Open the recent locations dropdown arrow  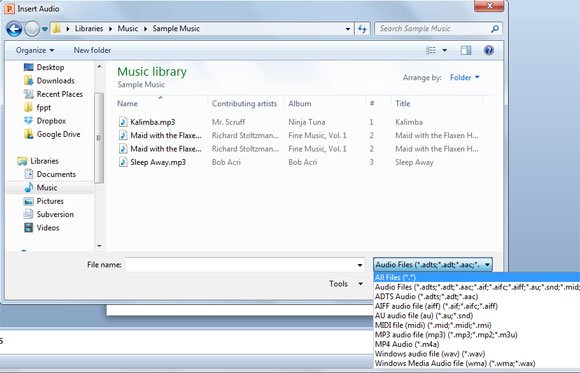point(45,29)
